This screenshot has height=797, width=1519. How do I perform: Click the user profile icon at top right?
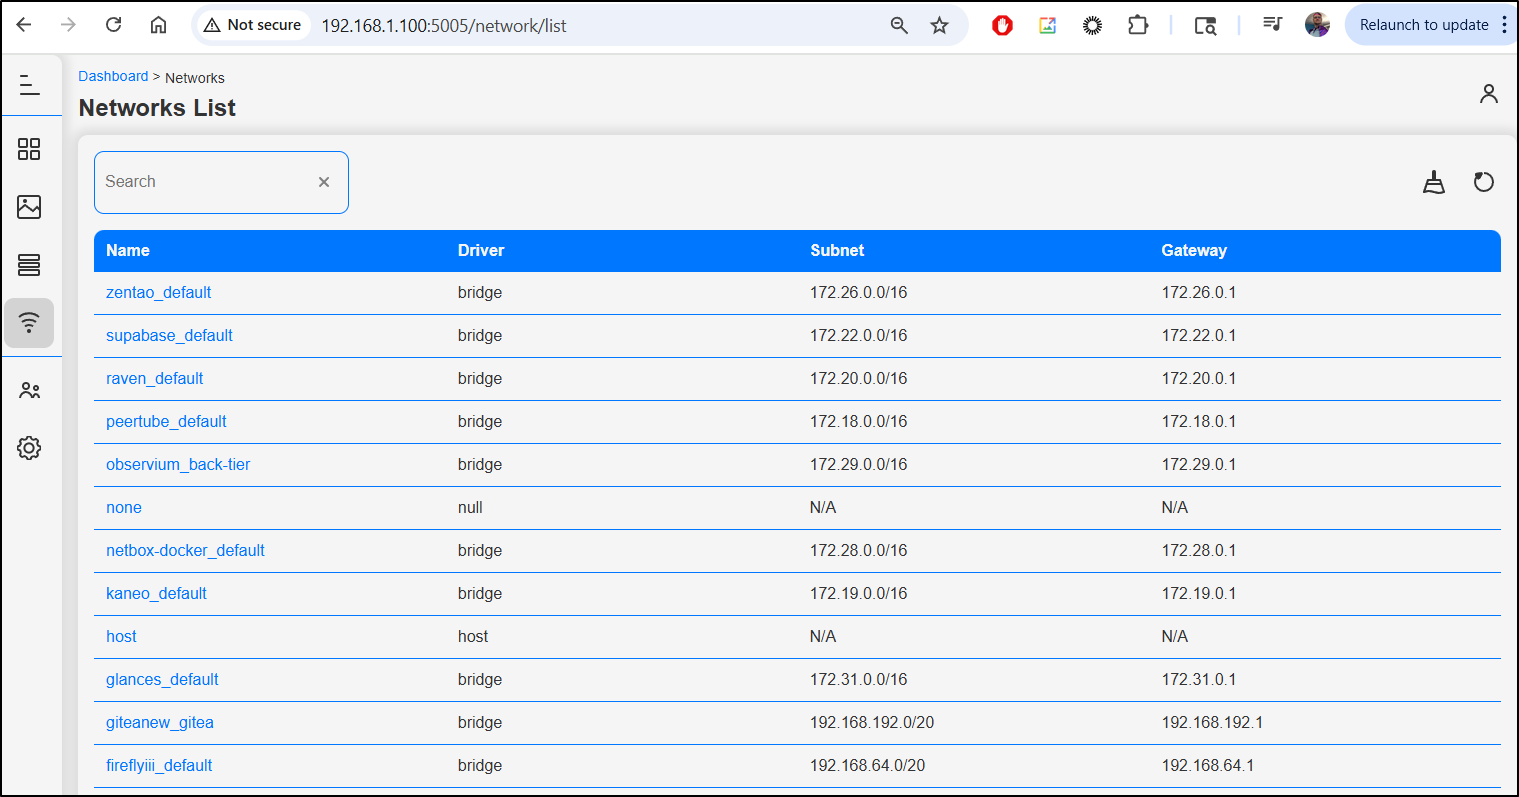pyautogui.click(x=1488, y=94)
